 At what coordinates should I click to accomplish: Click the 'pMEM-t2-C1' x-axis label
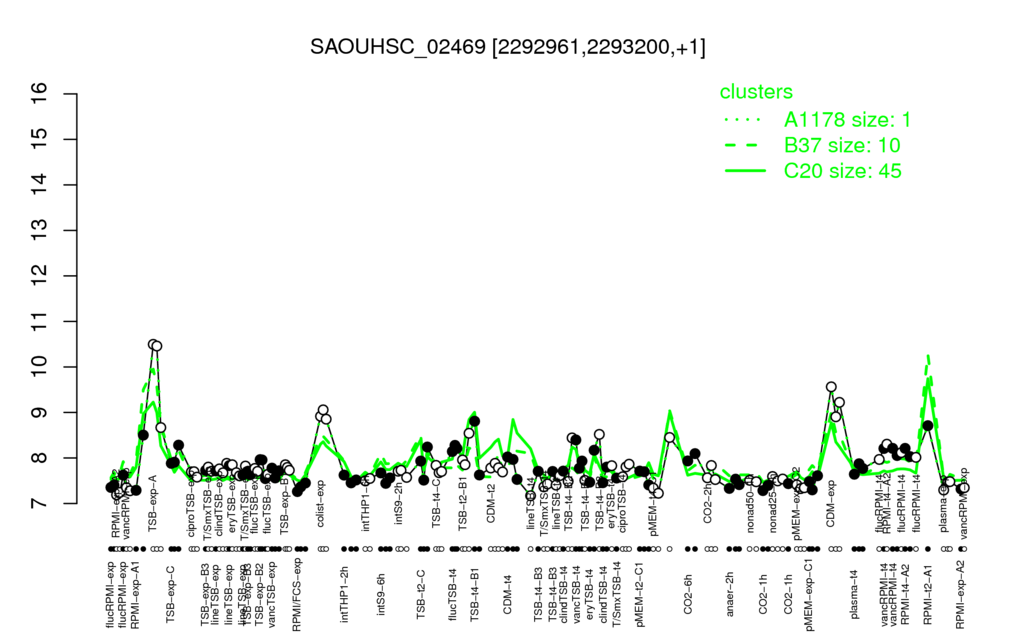pos(640,595)
